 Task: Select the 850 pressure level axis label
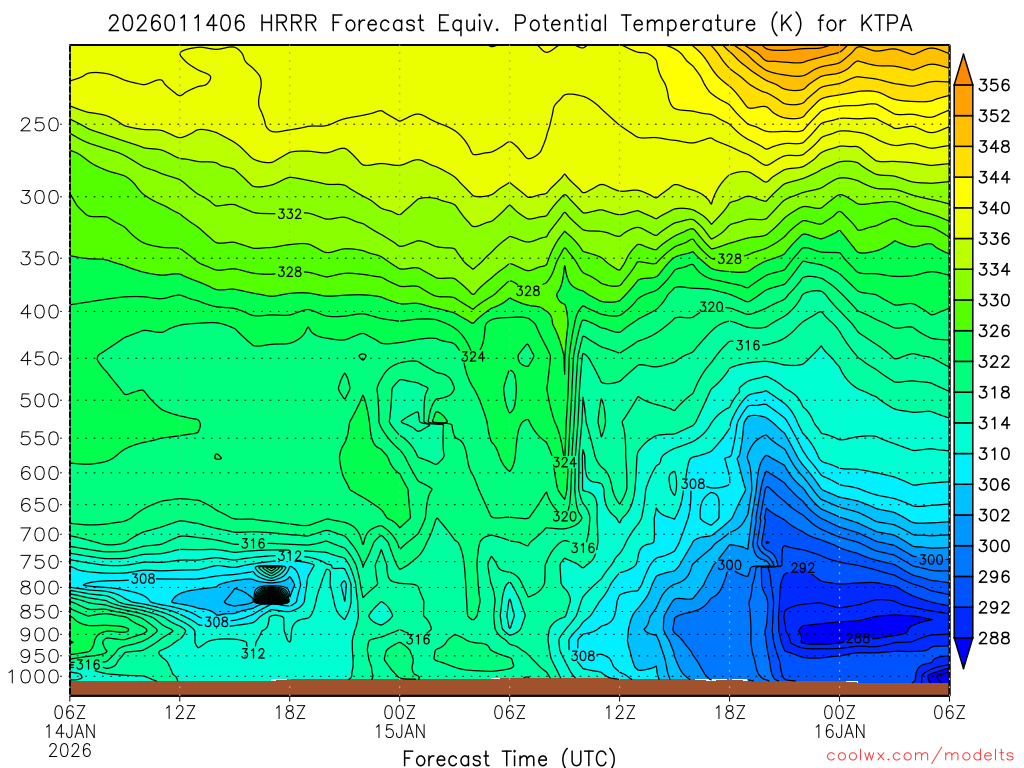(x=40, y=612)
